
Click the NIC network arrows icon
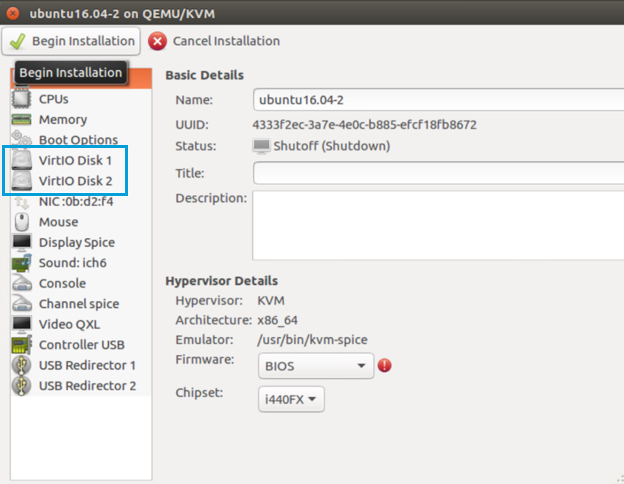pyautogui.click(x=21, y=202)
